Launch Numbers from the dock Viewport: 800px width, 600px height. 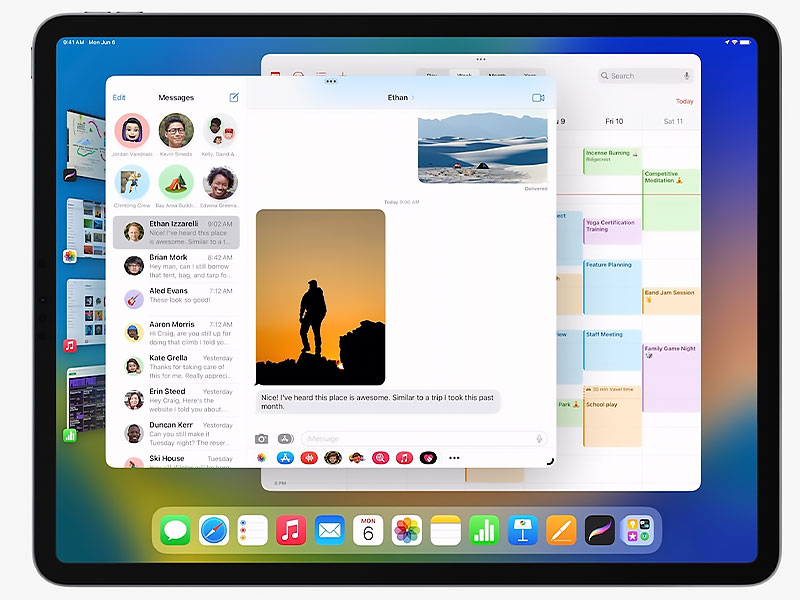tap(484, 531)
